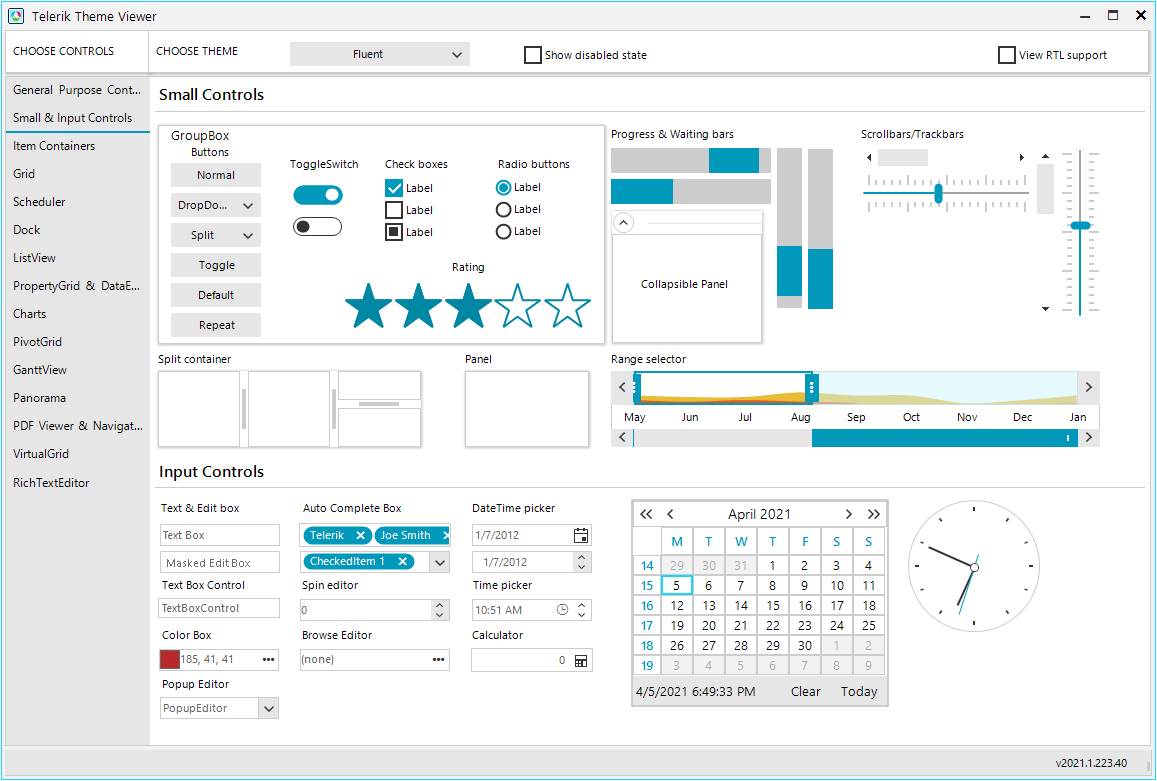Click the Repeat button
Viewport: 1157px width, 781px height.
click(215, 325)
